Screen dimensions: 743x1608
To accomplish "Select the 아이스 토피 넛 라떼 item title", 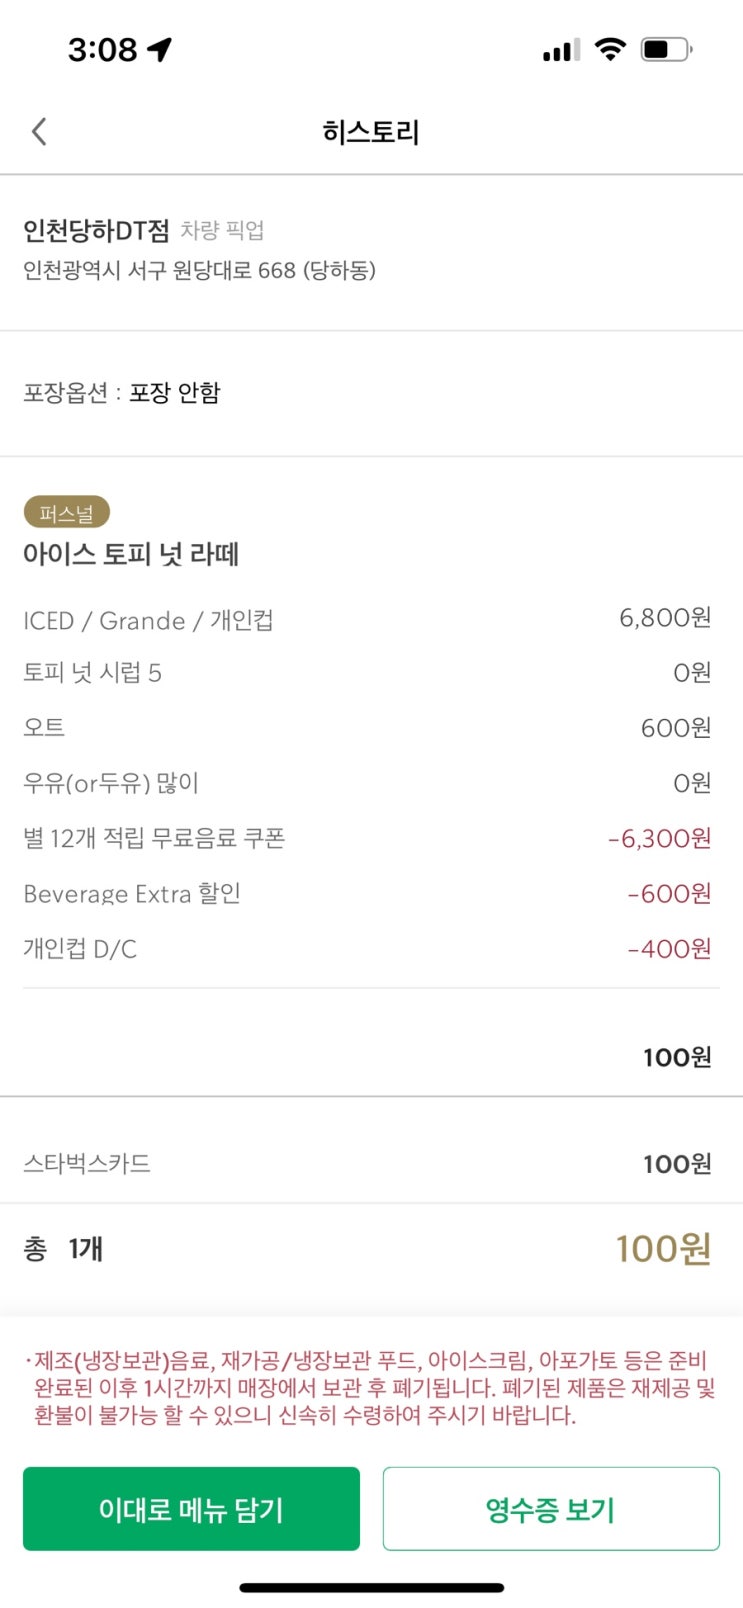I will tap(131, 554).
